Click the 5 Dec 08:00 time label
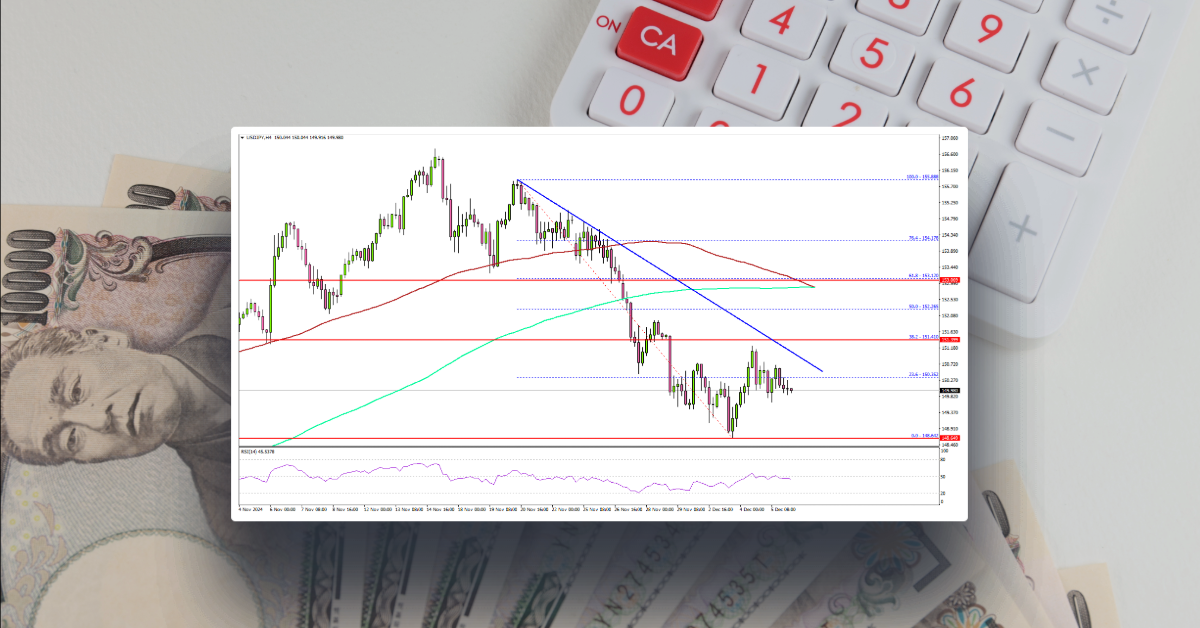The image size is (1200, 628). [x=783, y=508]
